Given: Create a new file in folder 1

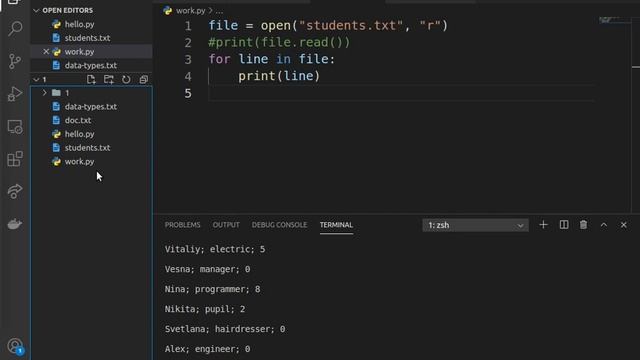Looking at the screenshot, I should click(91, 79).
